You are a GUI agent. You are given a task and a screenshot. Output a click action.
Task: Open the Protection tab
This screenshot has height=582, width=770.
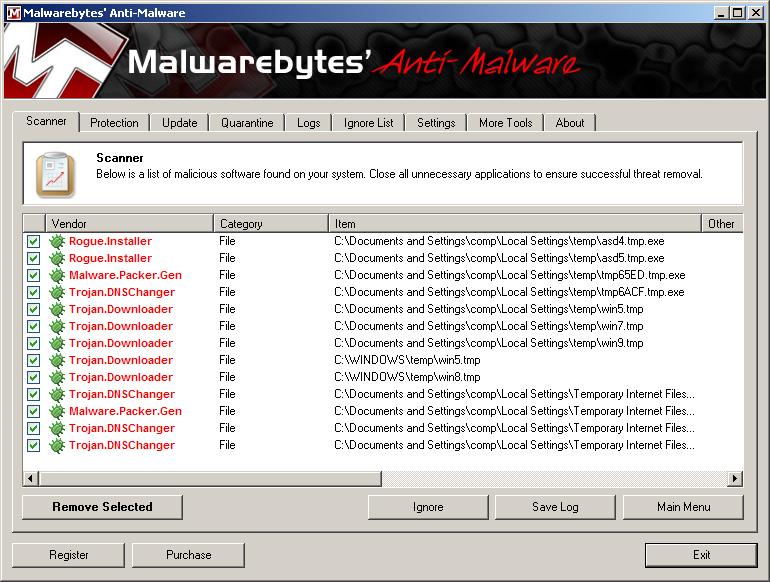point(114,123)
